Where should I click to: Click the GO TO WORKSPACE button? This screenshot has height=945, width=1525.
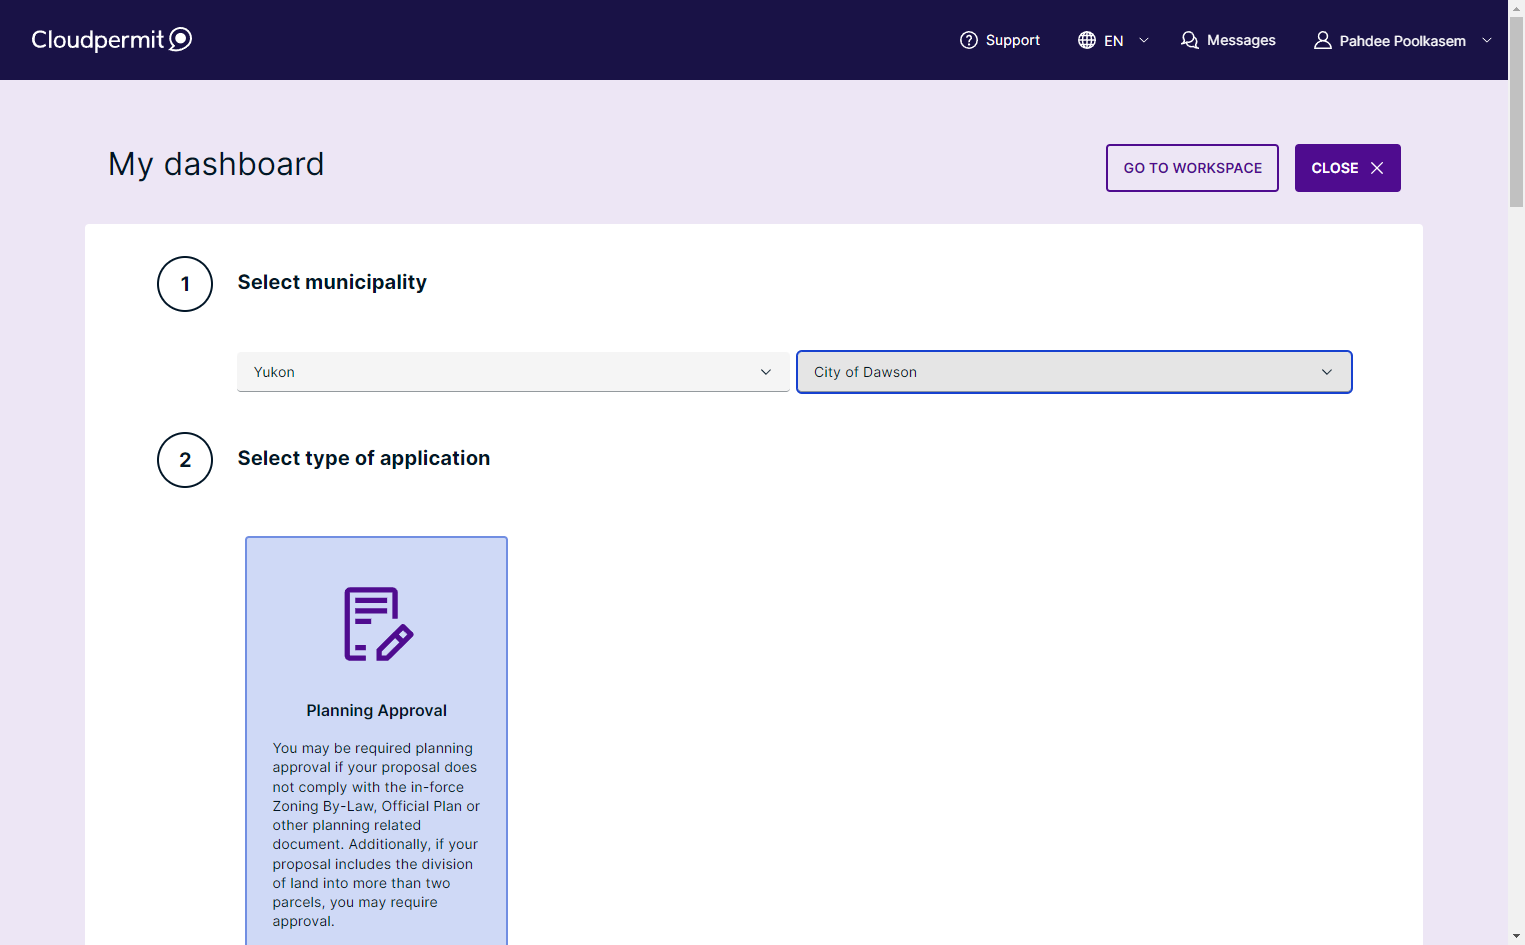coord(1192,168)
